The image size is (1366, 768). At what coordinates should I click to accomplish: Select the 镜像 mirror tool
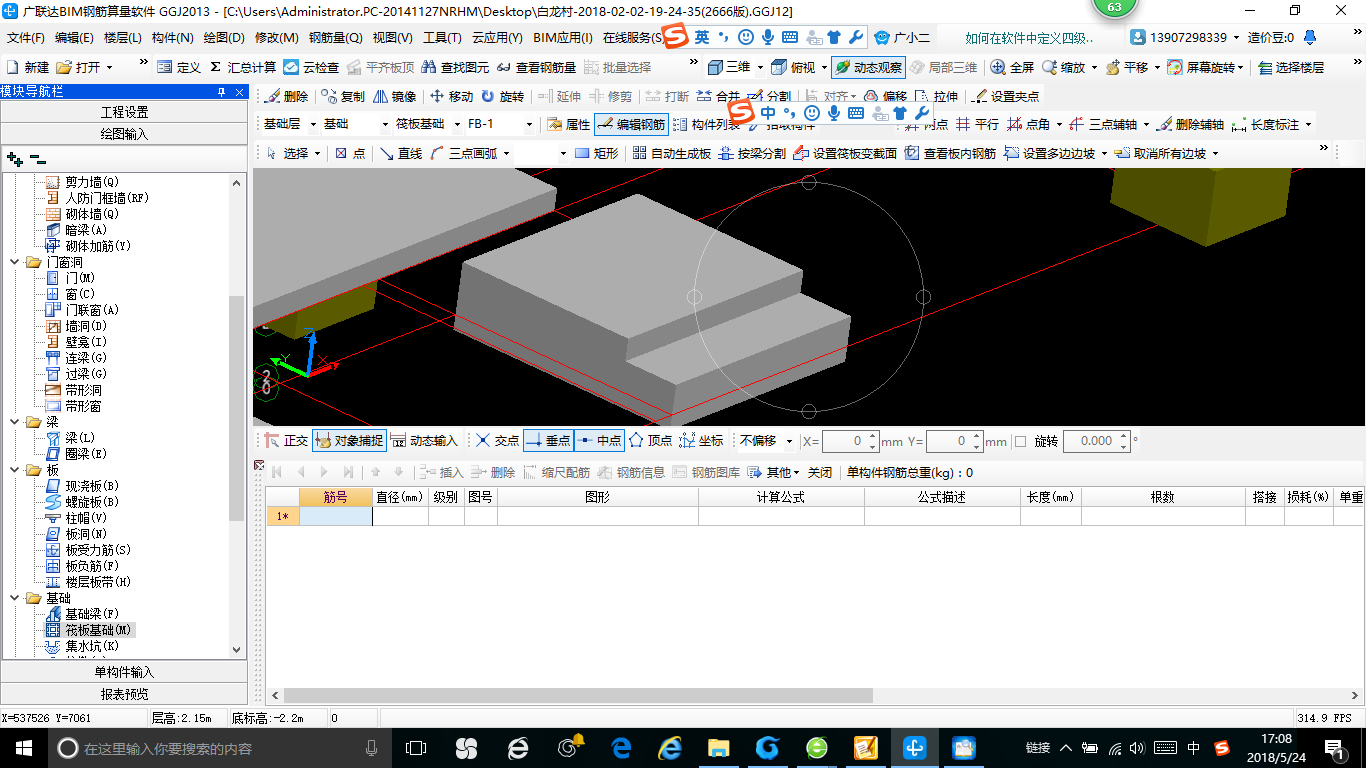pos(394,97)
